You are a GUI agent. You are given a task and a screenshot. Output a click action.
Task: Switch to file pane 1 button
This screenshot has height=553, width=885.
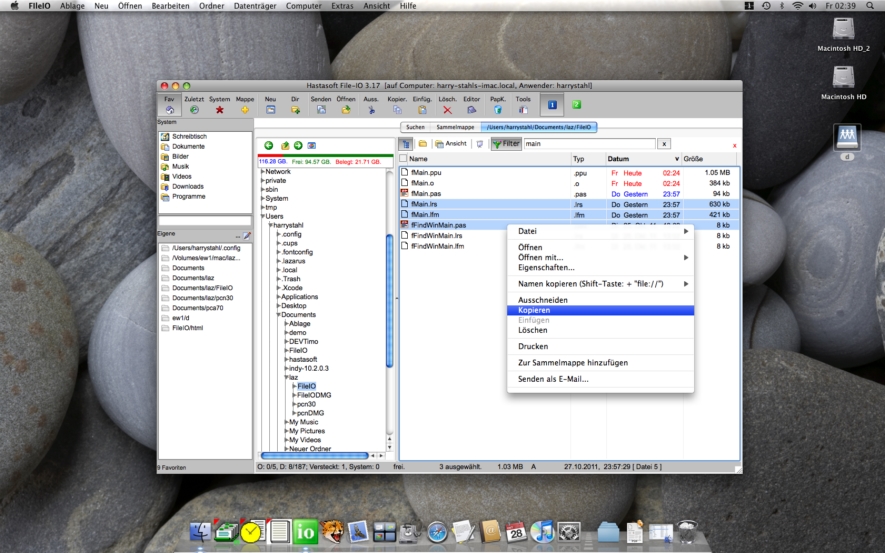(x=552, y=105)
